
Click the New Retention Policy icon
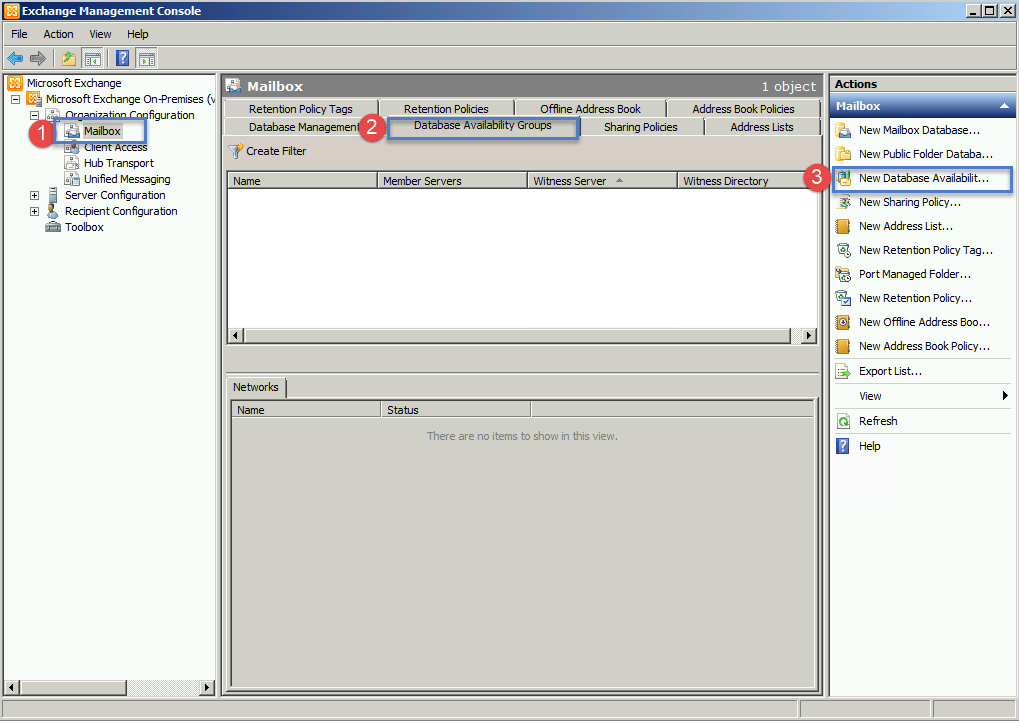coord(844,298)
